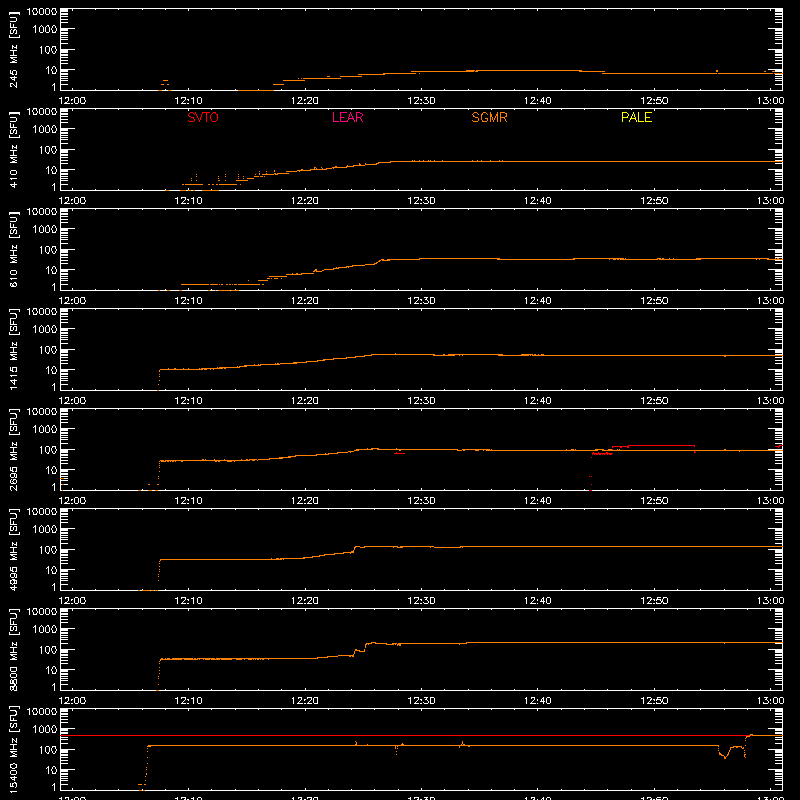
Task: Click 12:30 time label under 8800 MHz plot
Action: coord(421,701)
